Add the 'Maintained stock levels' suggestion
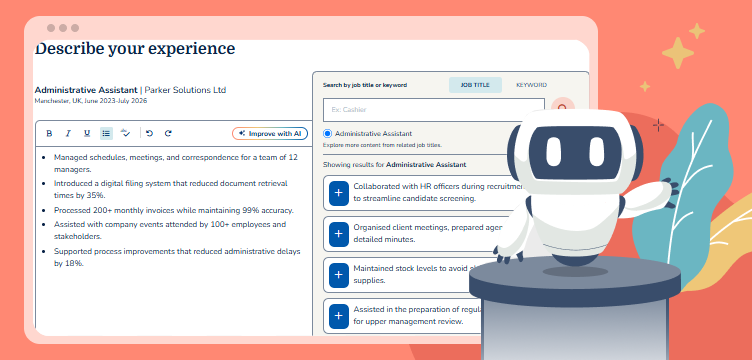Screen dimensions: 752x360 click(339, 275)
